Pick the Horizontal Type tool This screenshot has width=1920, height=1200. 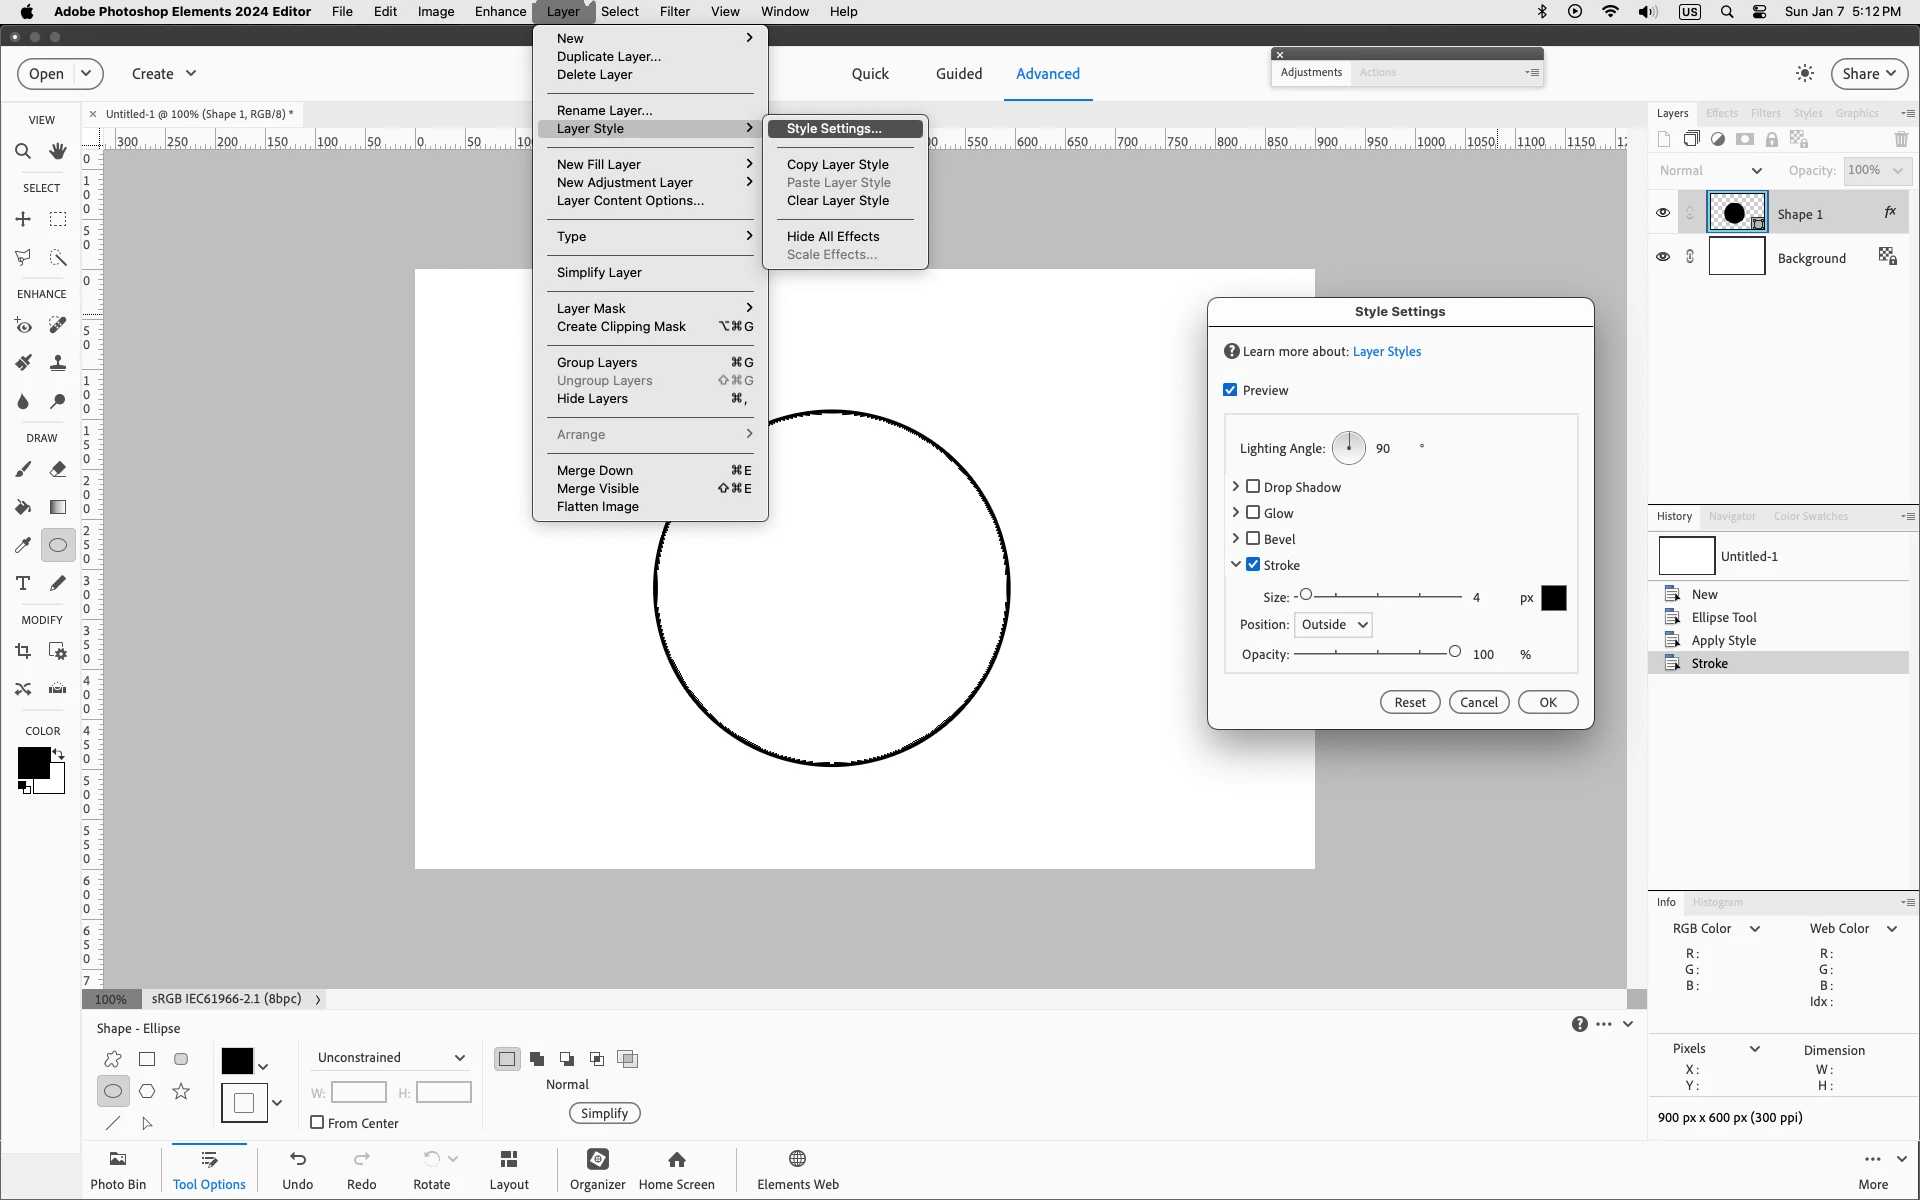[23, 583]
